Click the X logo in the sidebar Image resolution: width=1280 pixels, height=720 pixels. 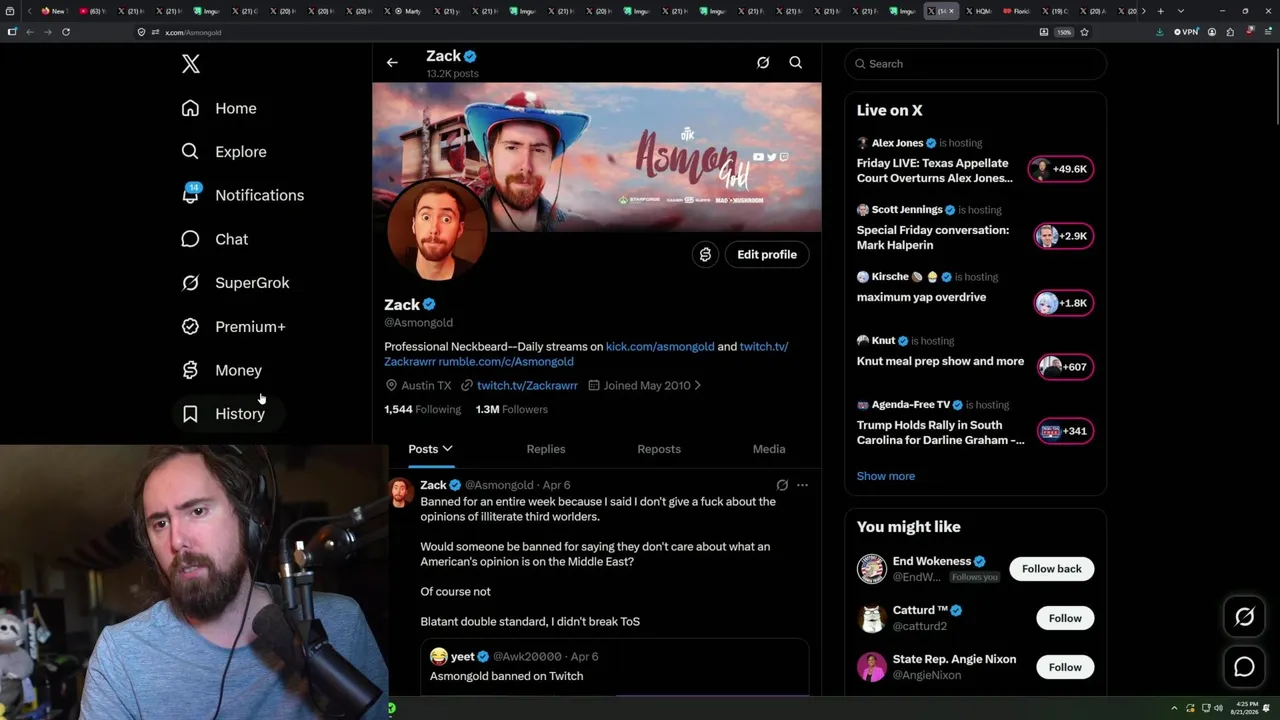[x=191, y=64]
